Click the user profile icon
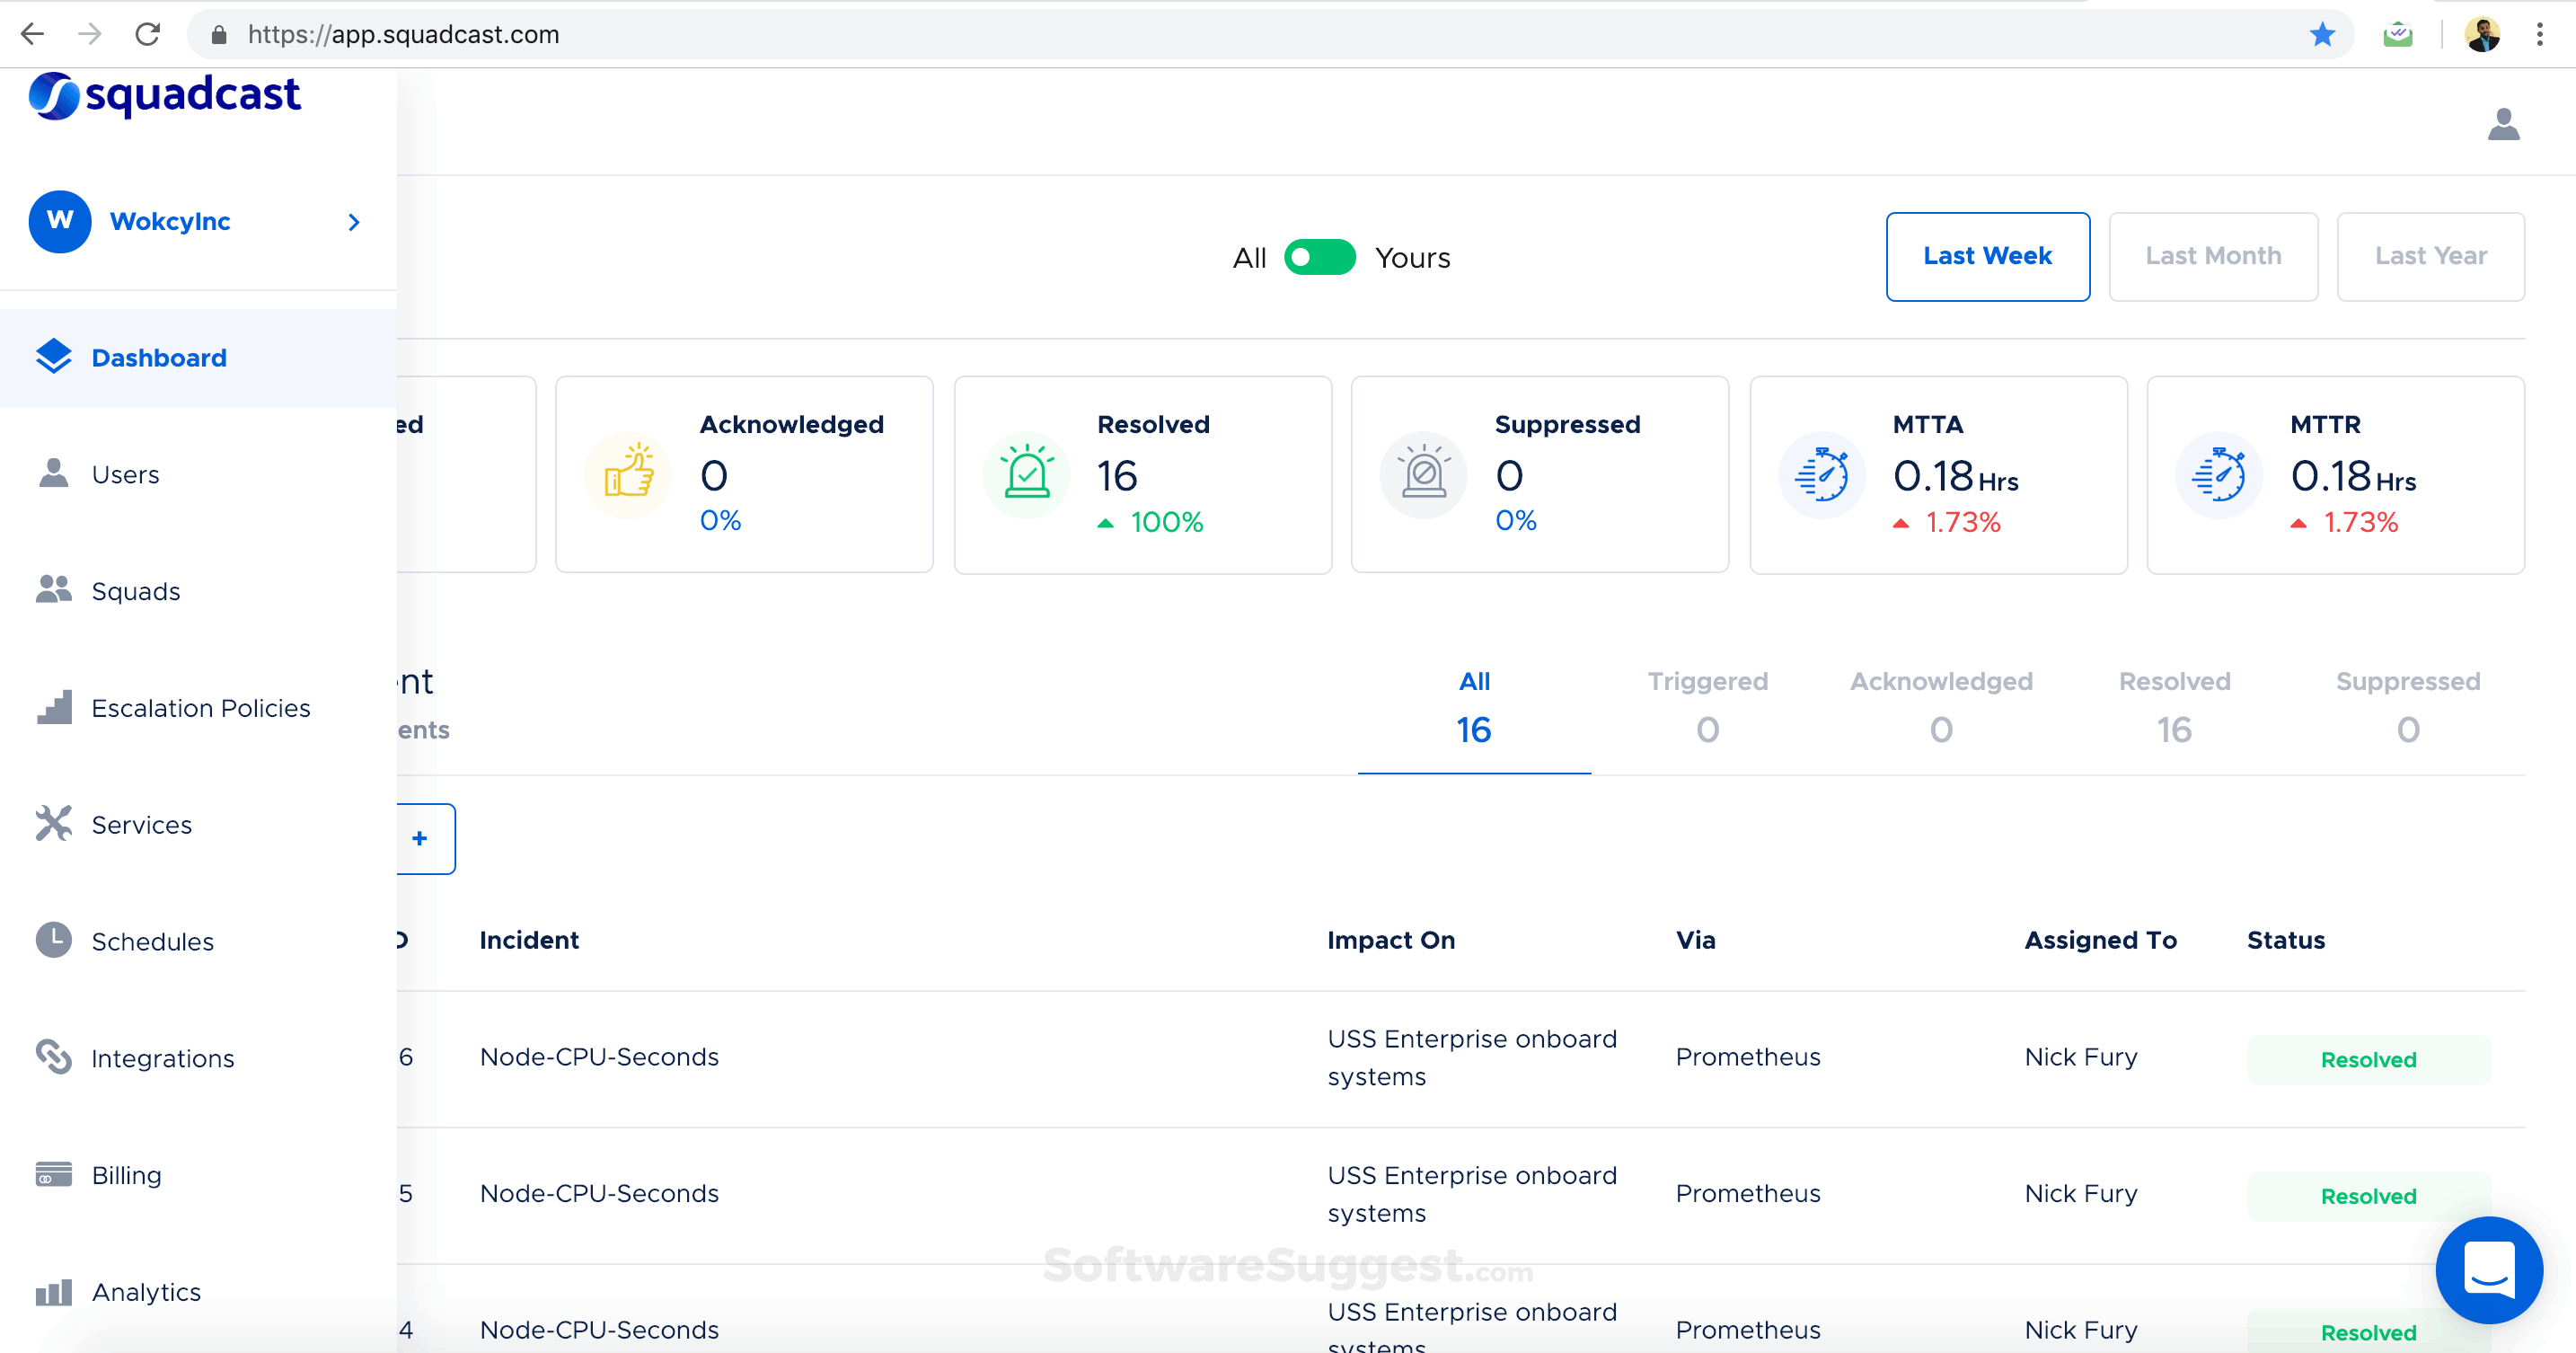This screenshot has width=2576, height=1353. tap(2503, 124)
